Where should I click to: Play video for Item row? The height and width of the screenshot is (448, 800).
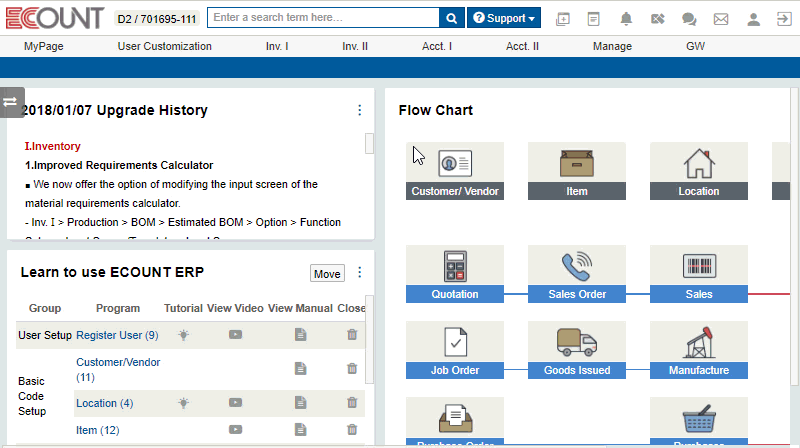(x=235, y=430)
